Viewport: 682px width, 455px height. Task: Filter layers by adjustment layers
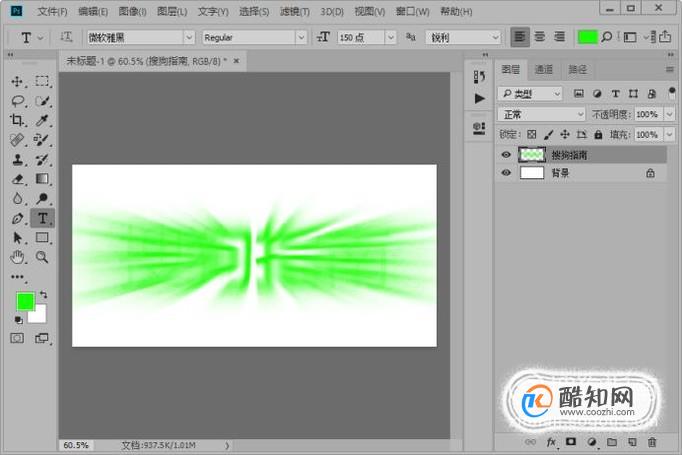pos(597,94)
